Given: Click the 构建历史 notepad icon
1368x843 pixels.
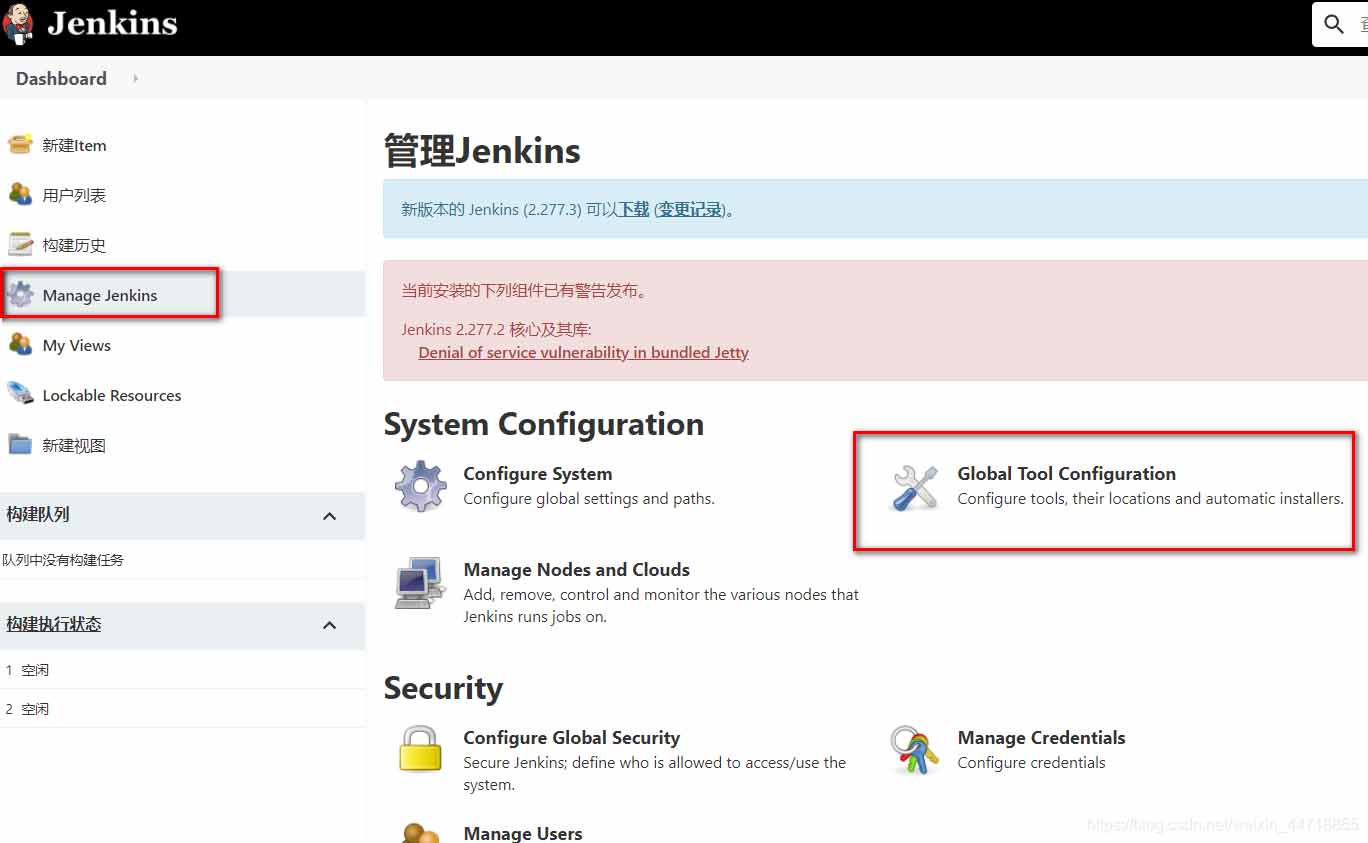Looking at the screenshot, I should coord(20,244).
